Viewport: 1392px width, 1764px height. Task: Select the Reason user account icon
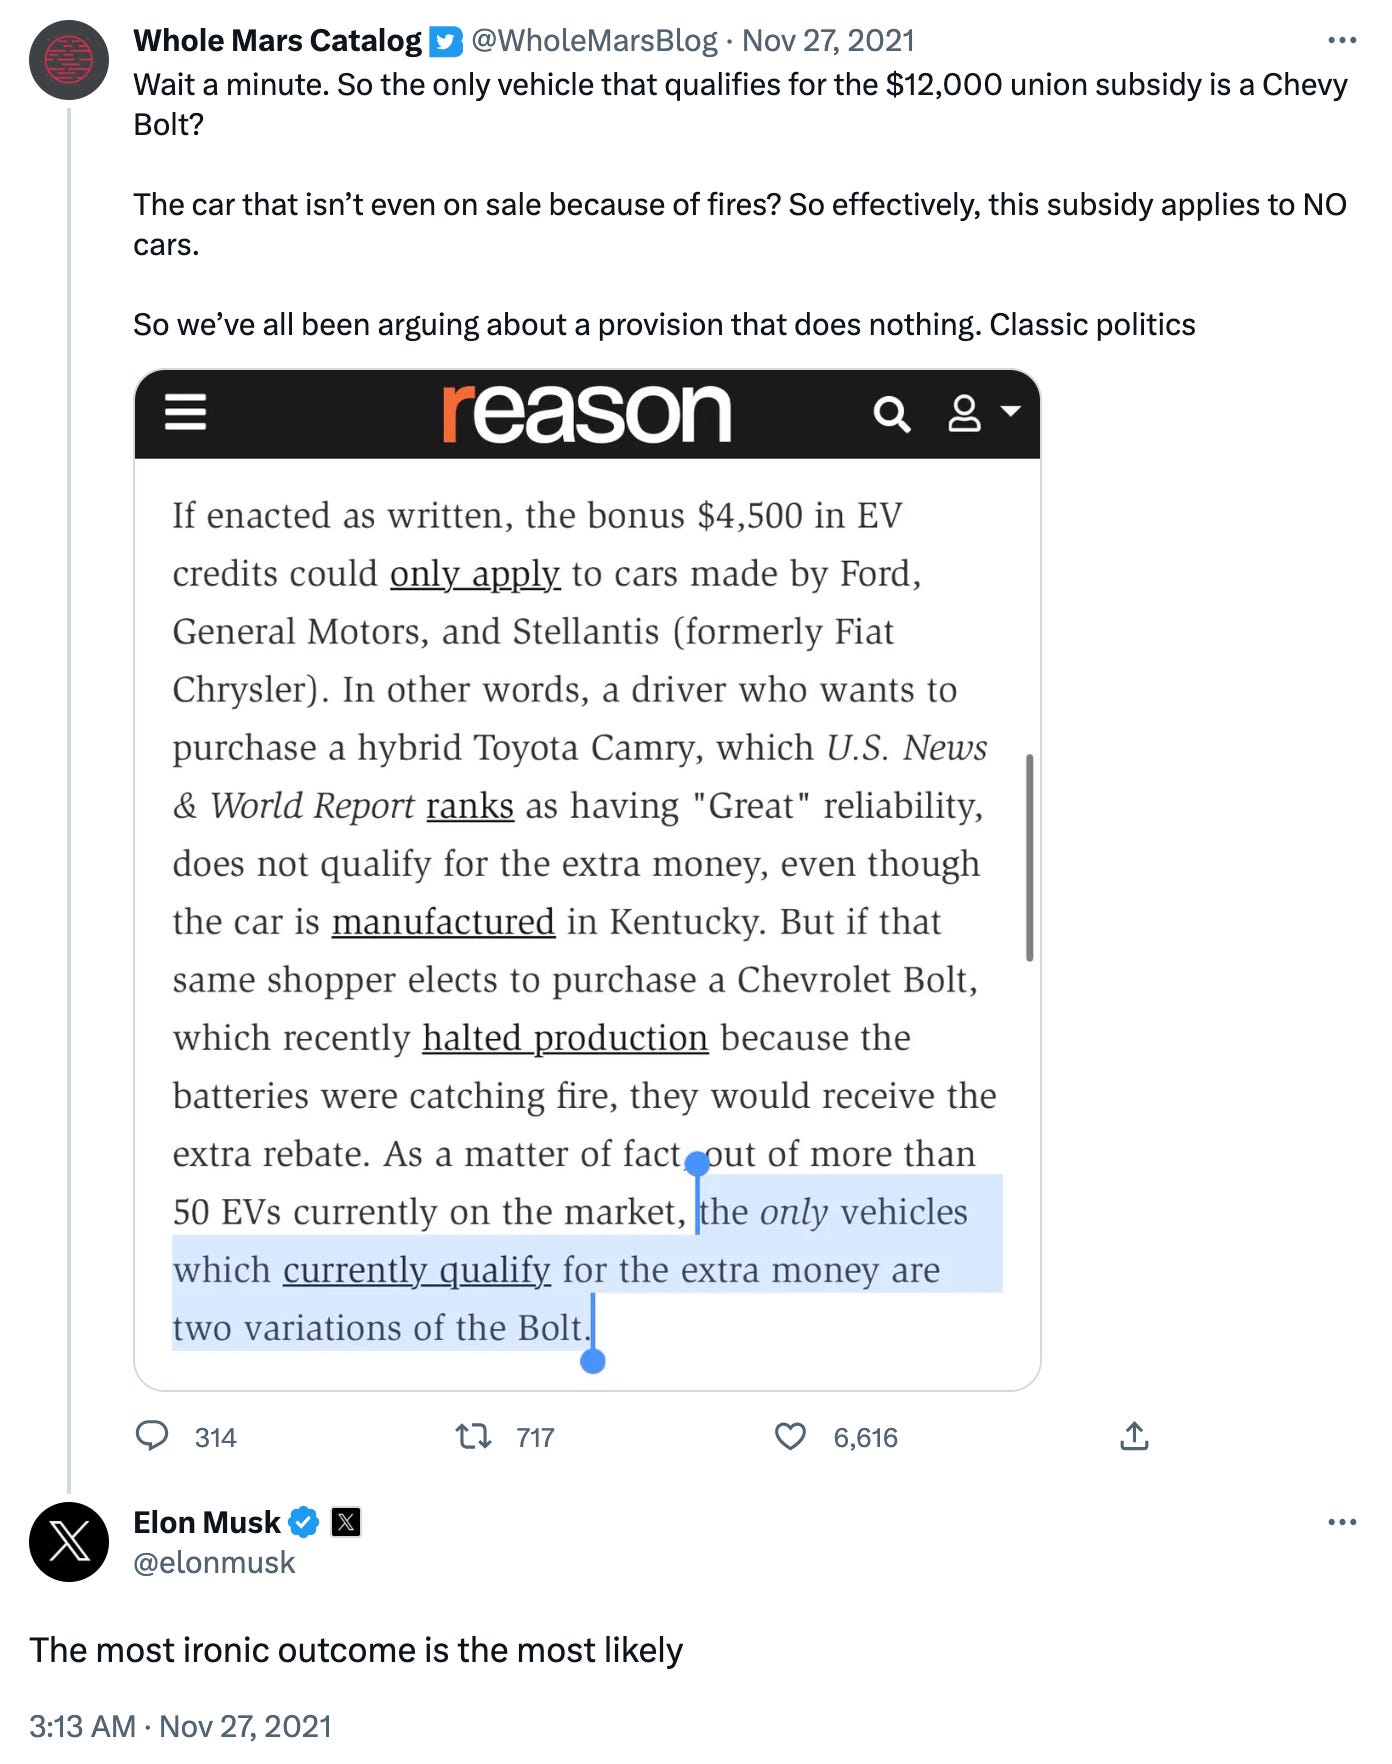(x=962, y=413)
